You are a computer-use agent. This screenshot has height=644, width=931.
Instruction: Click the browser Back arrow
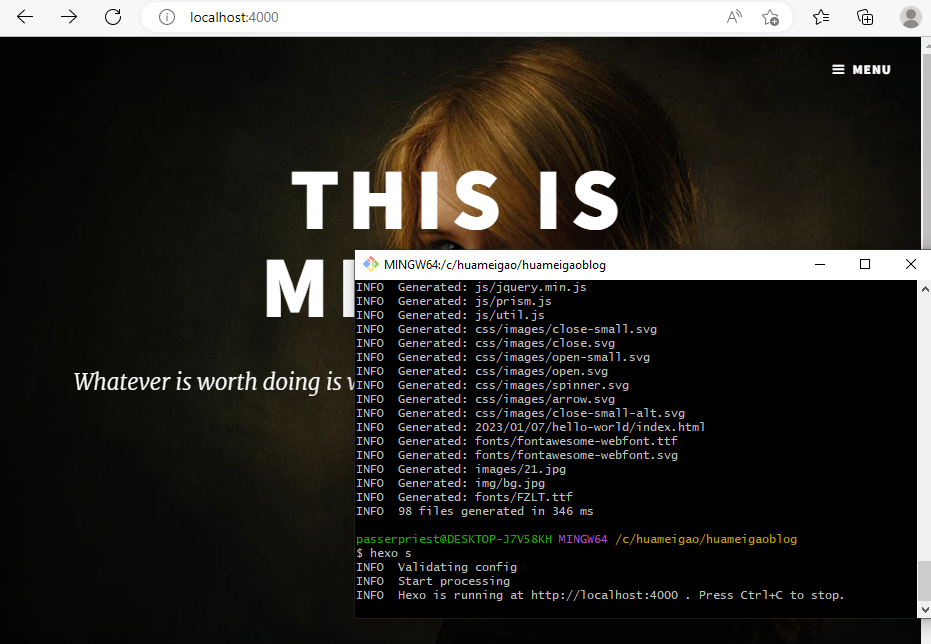point(25,17)
